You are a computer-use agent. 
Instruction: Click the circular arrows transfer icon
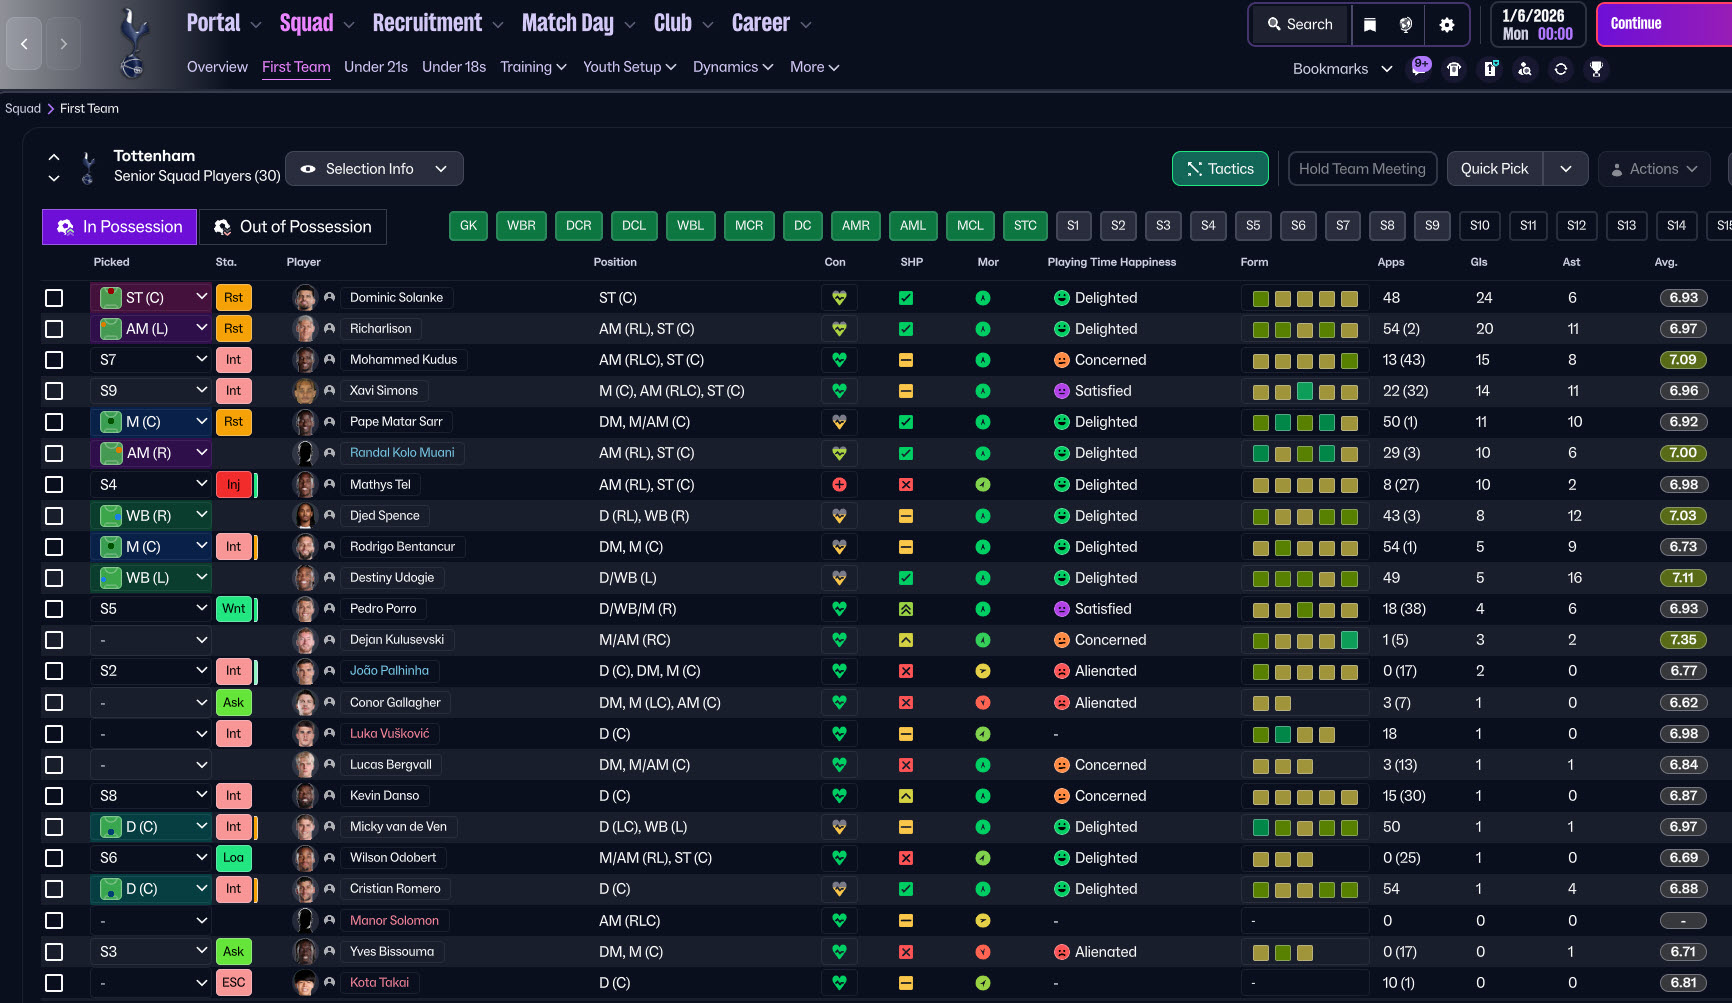click(x=1560, y=69)
